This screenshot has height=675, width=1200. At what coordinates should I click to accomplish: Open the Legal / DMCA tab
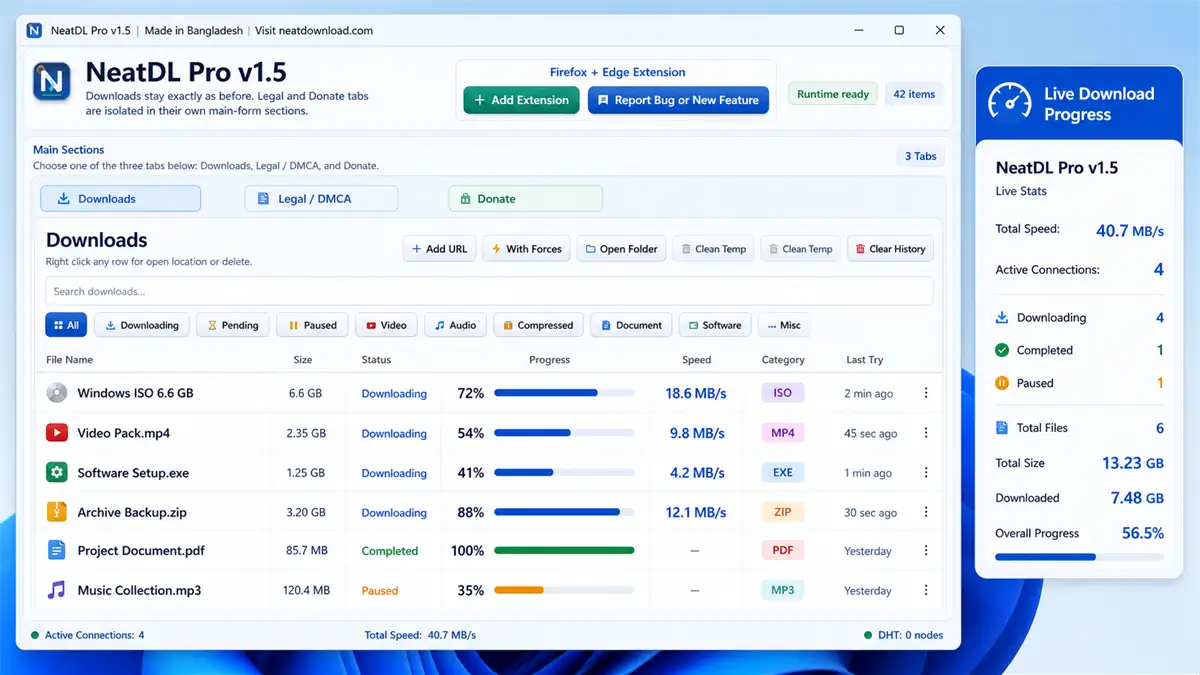[321, 199]
